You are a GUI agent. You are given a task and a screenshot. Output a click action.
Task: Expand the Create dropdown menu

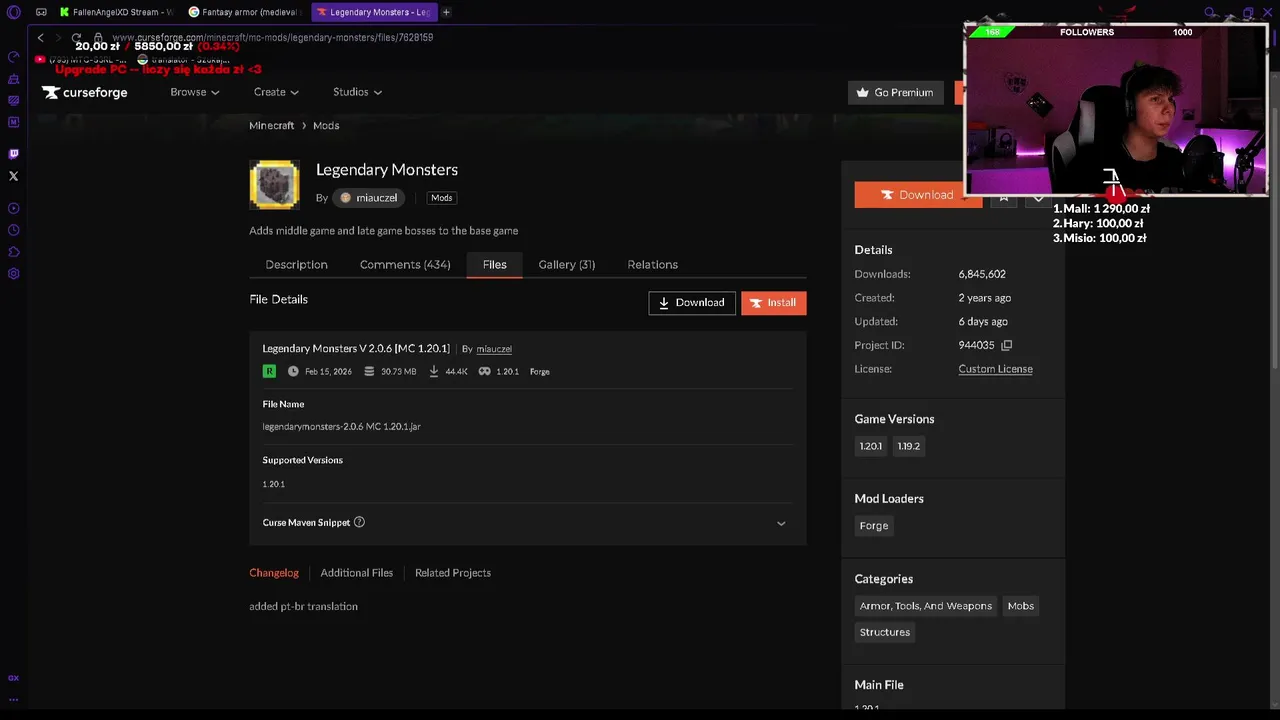click(276, 92)
